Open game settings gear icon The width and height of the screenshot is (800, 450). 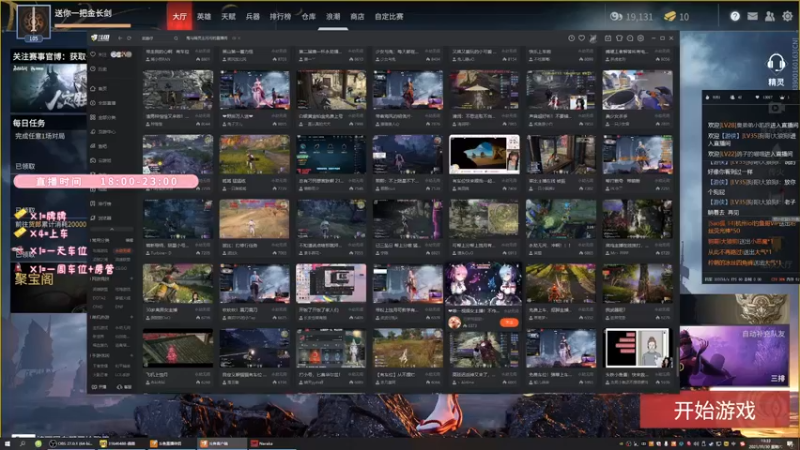(x=788, y=16)
